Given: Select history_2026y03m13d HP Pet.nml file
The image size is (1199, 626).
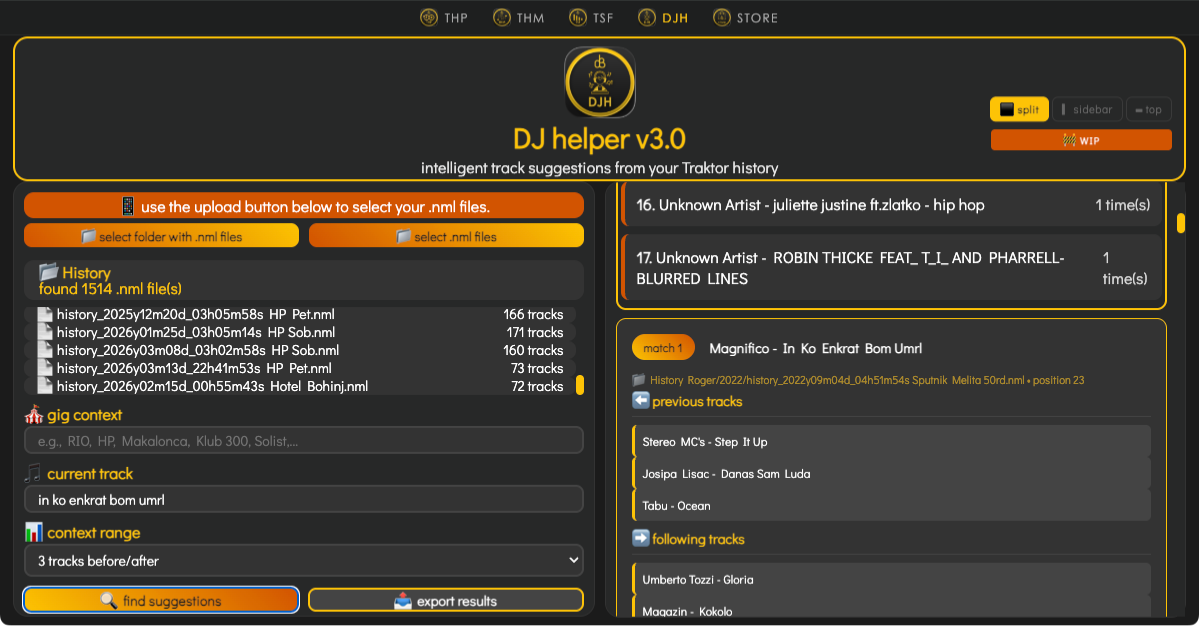Looking at the screenshot, I should click(300, 368).
